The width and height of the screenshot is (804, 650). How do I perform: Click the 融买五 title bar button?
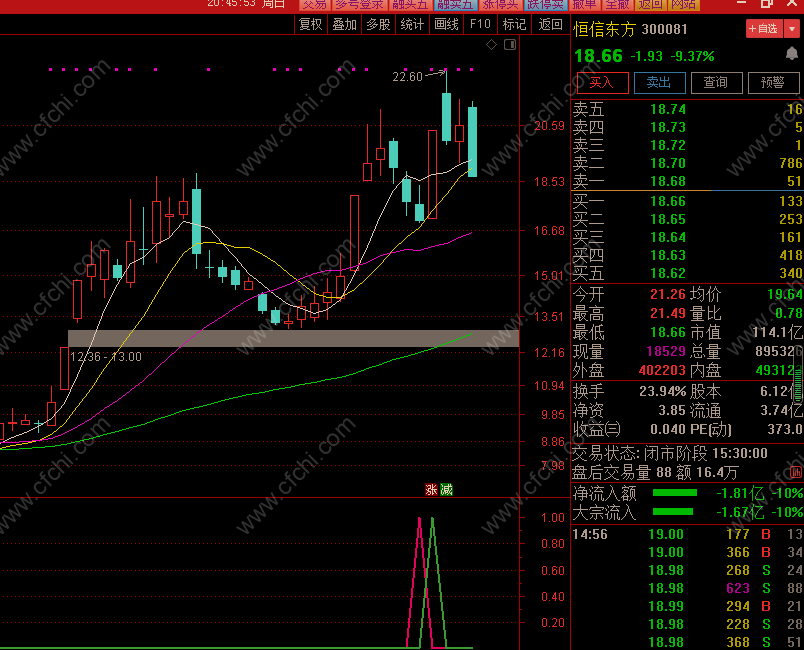410,5
